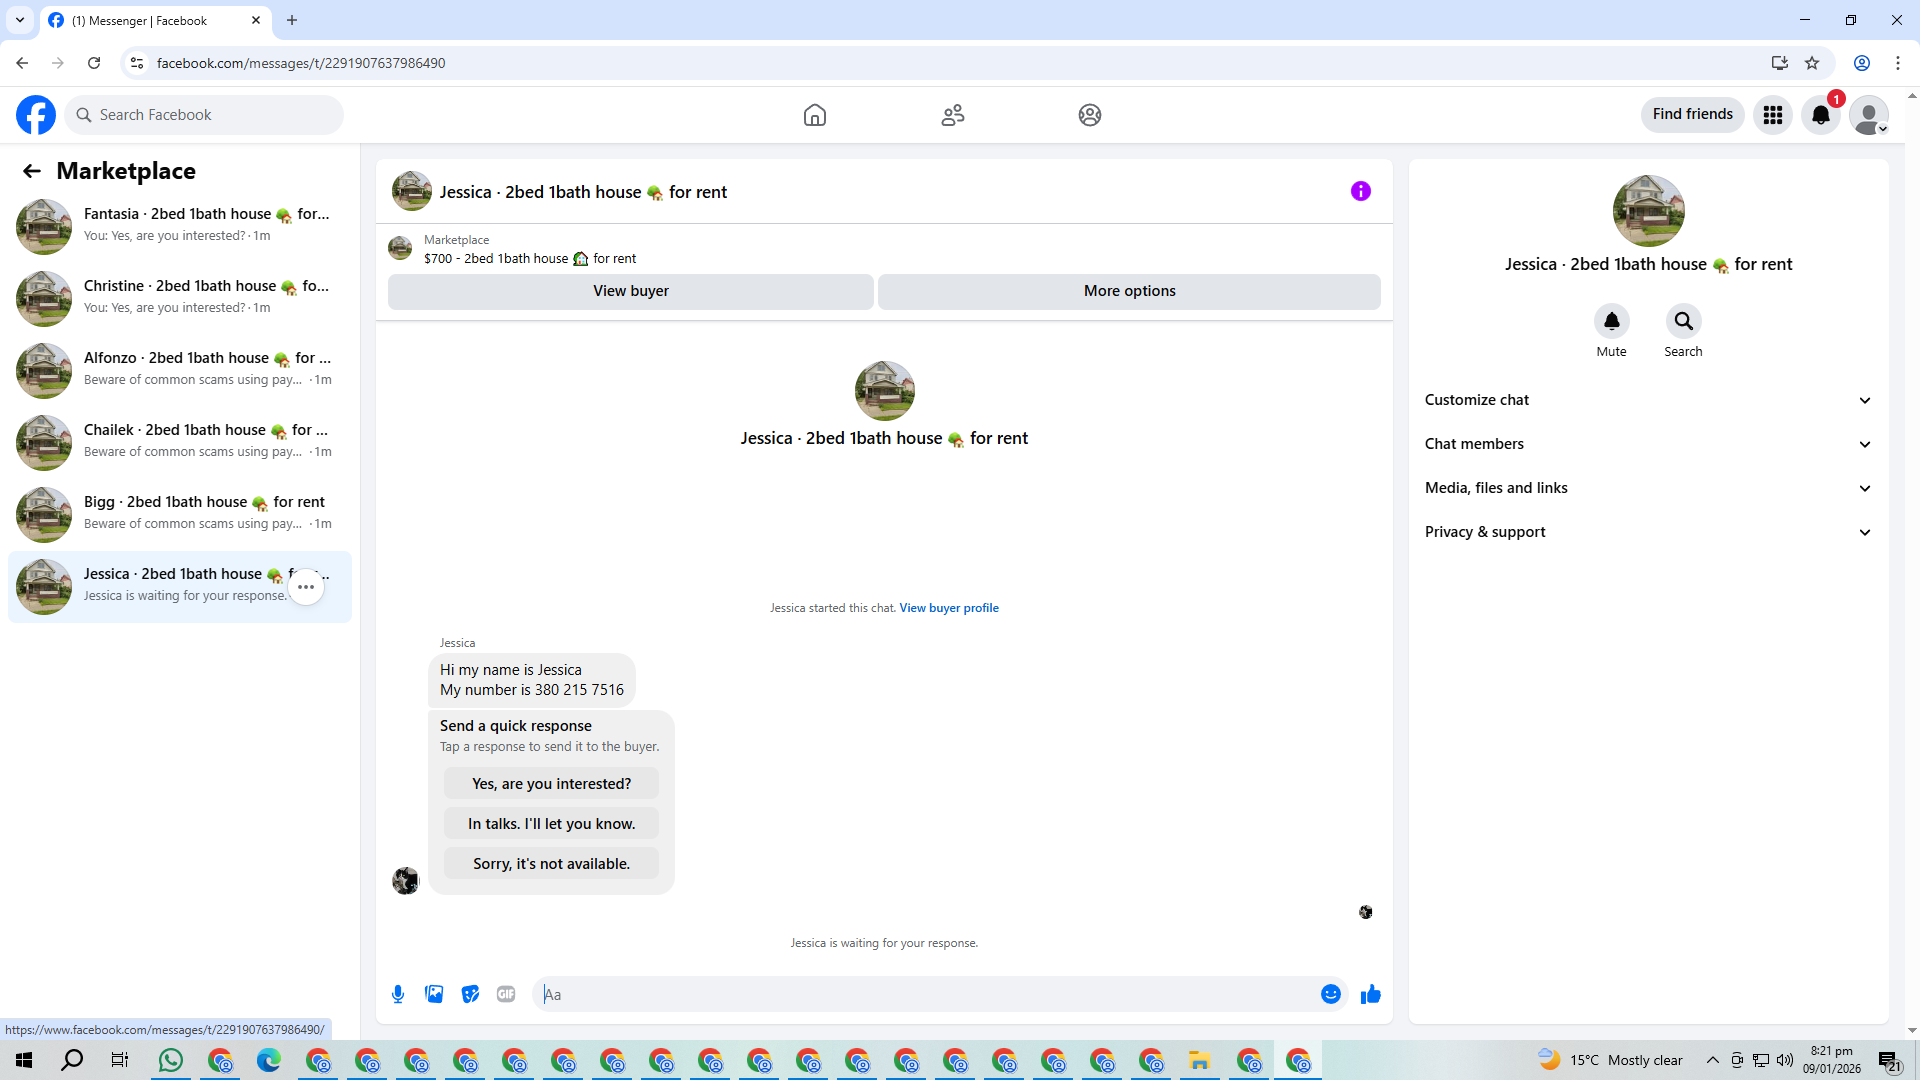Open the Facebook apps menu grid
The width and height of the screenshot is (1920, 1080).
click(x=1773, y=115)
